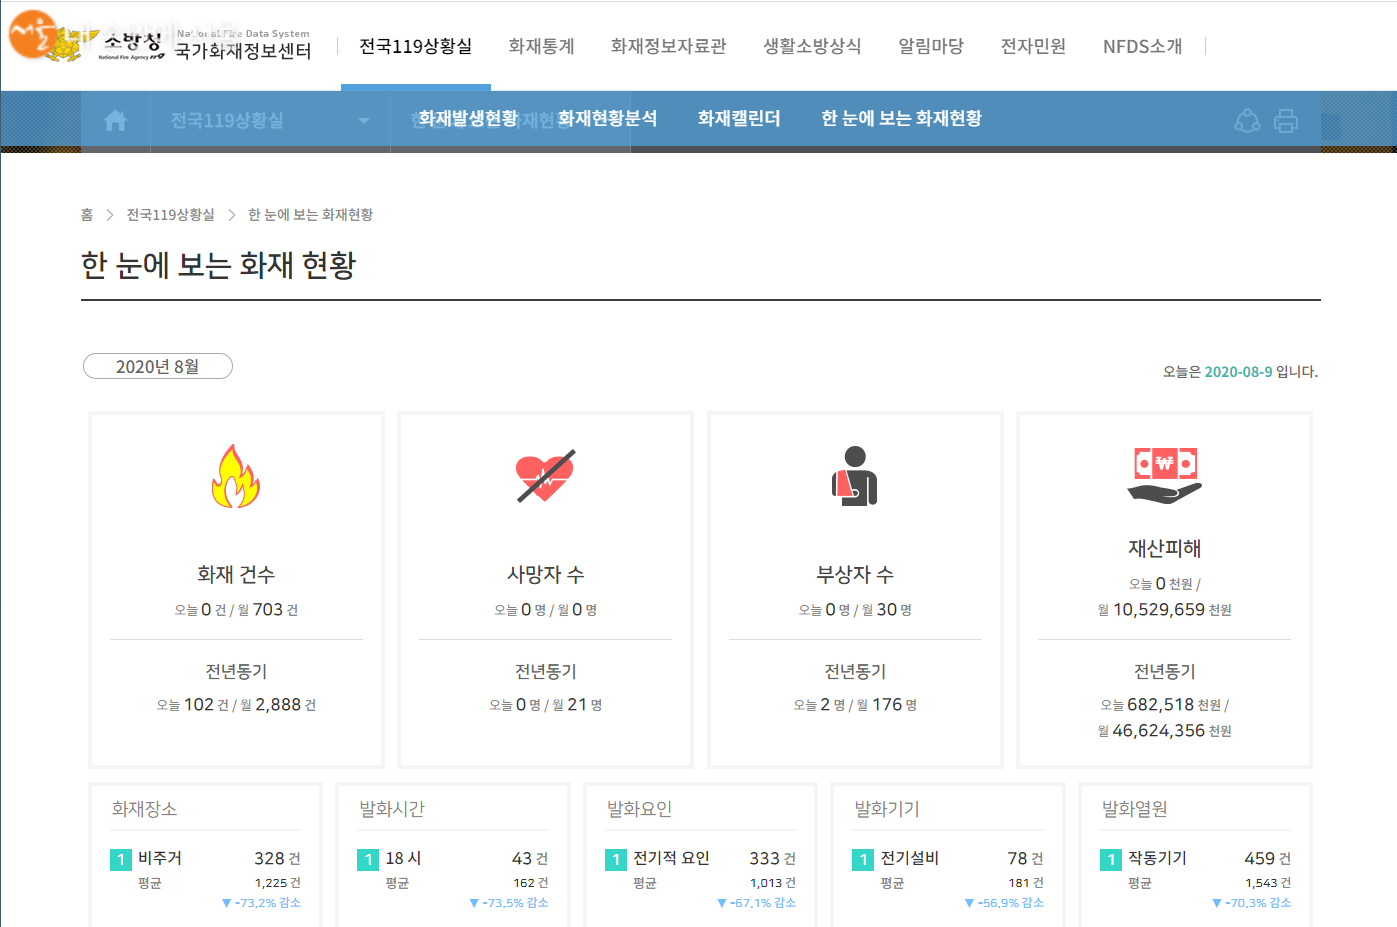The height and width of the screenshot is (927, 1397).
Task: Click the print icon in the navigation bar
Action: pyautogui.click(x=1285, y=121)
